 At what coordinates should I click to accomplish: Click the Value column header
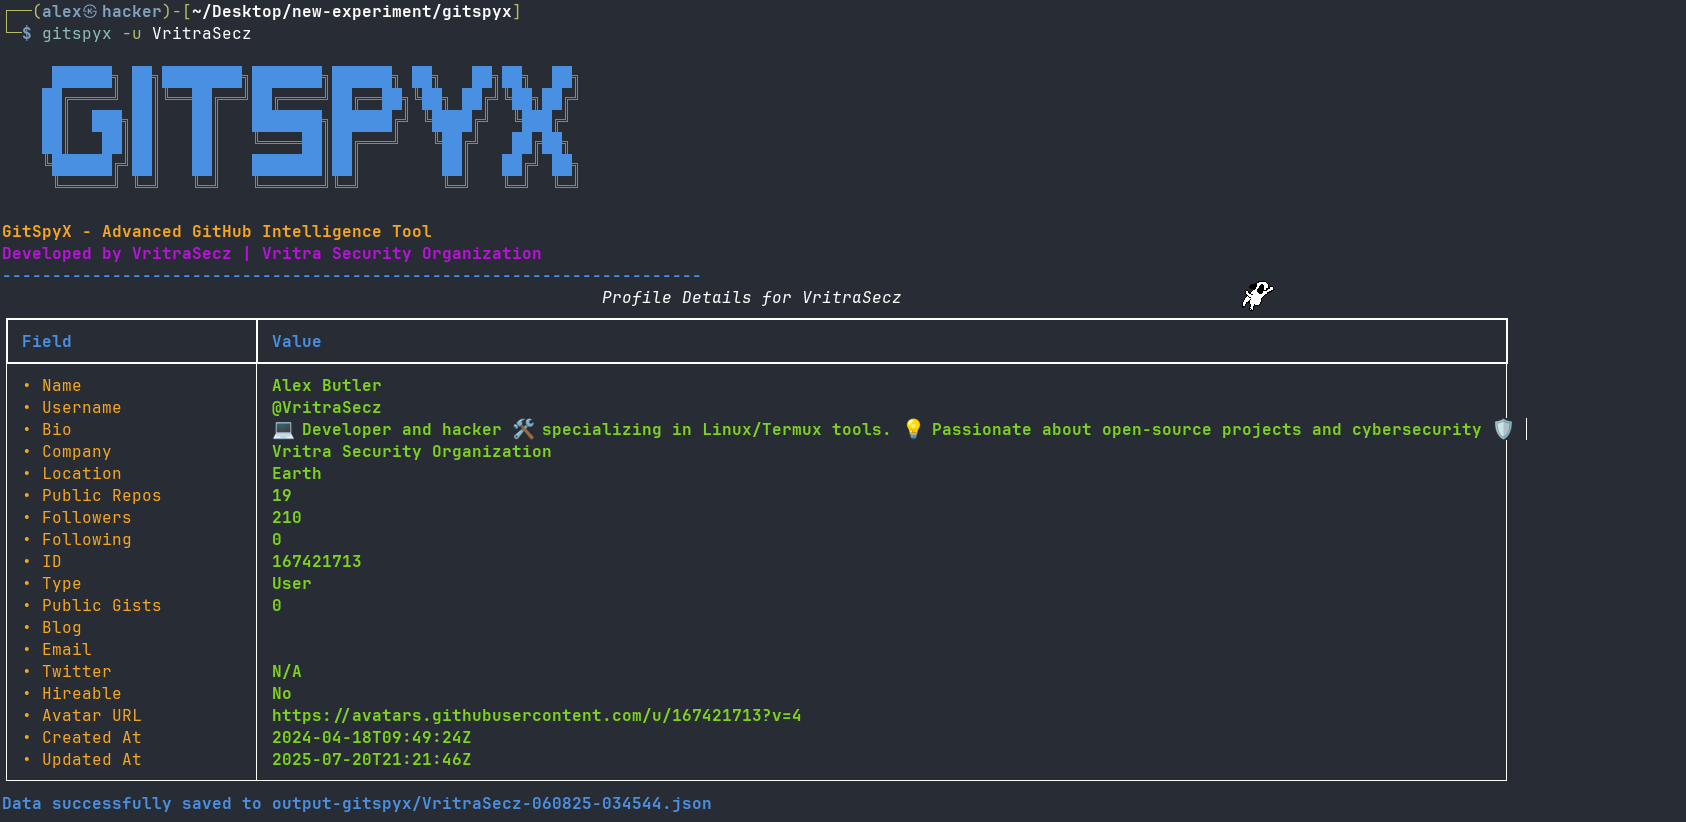point(297,342)
